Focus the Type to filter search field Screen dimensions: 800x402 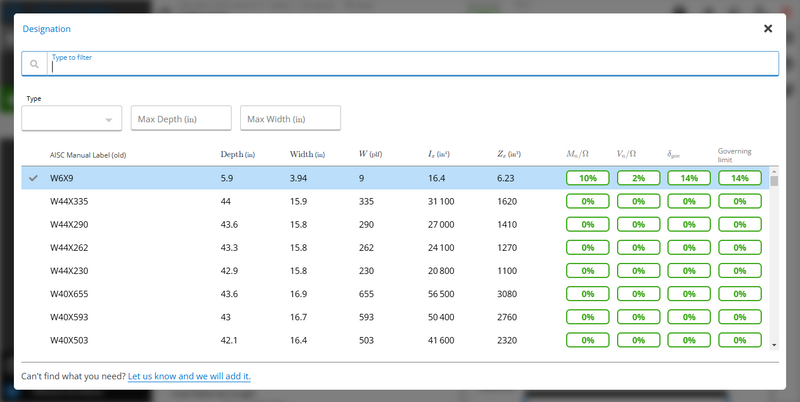413,64
